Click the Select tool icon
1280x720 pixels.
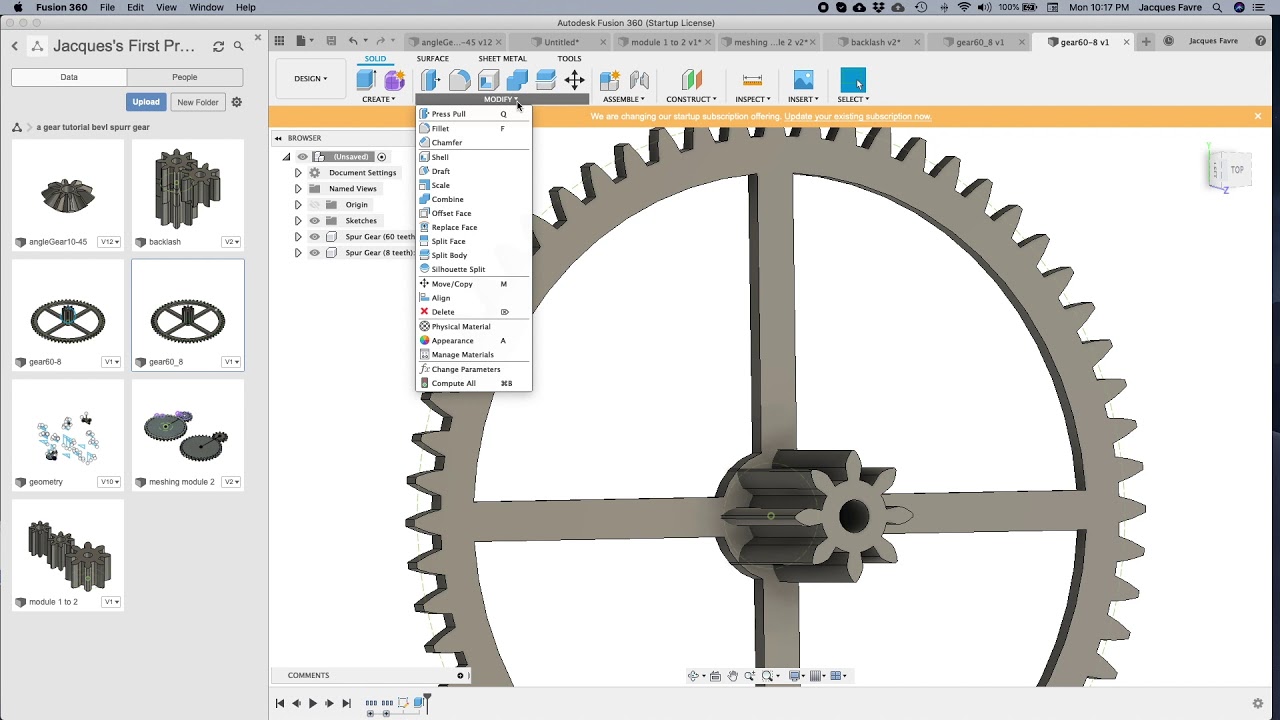click(x=853, y=80)
